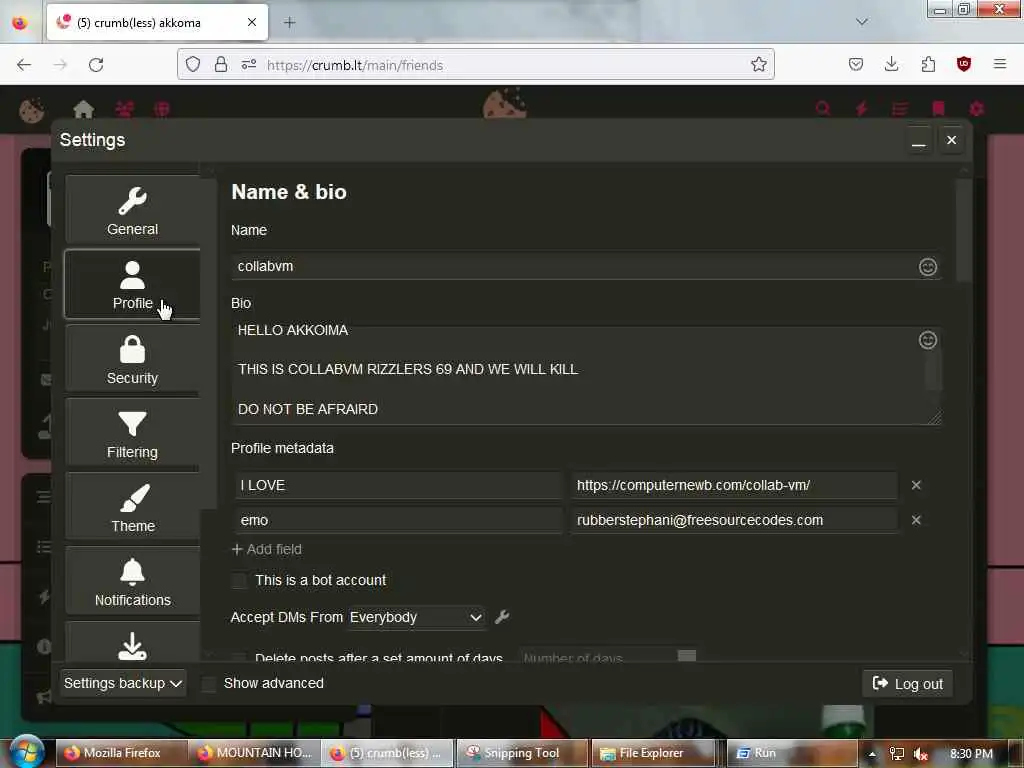Open the Firefox application menu

[x=1000, y=64]
